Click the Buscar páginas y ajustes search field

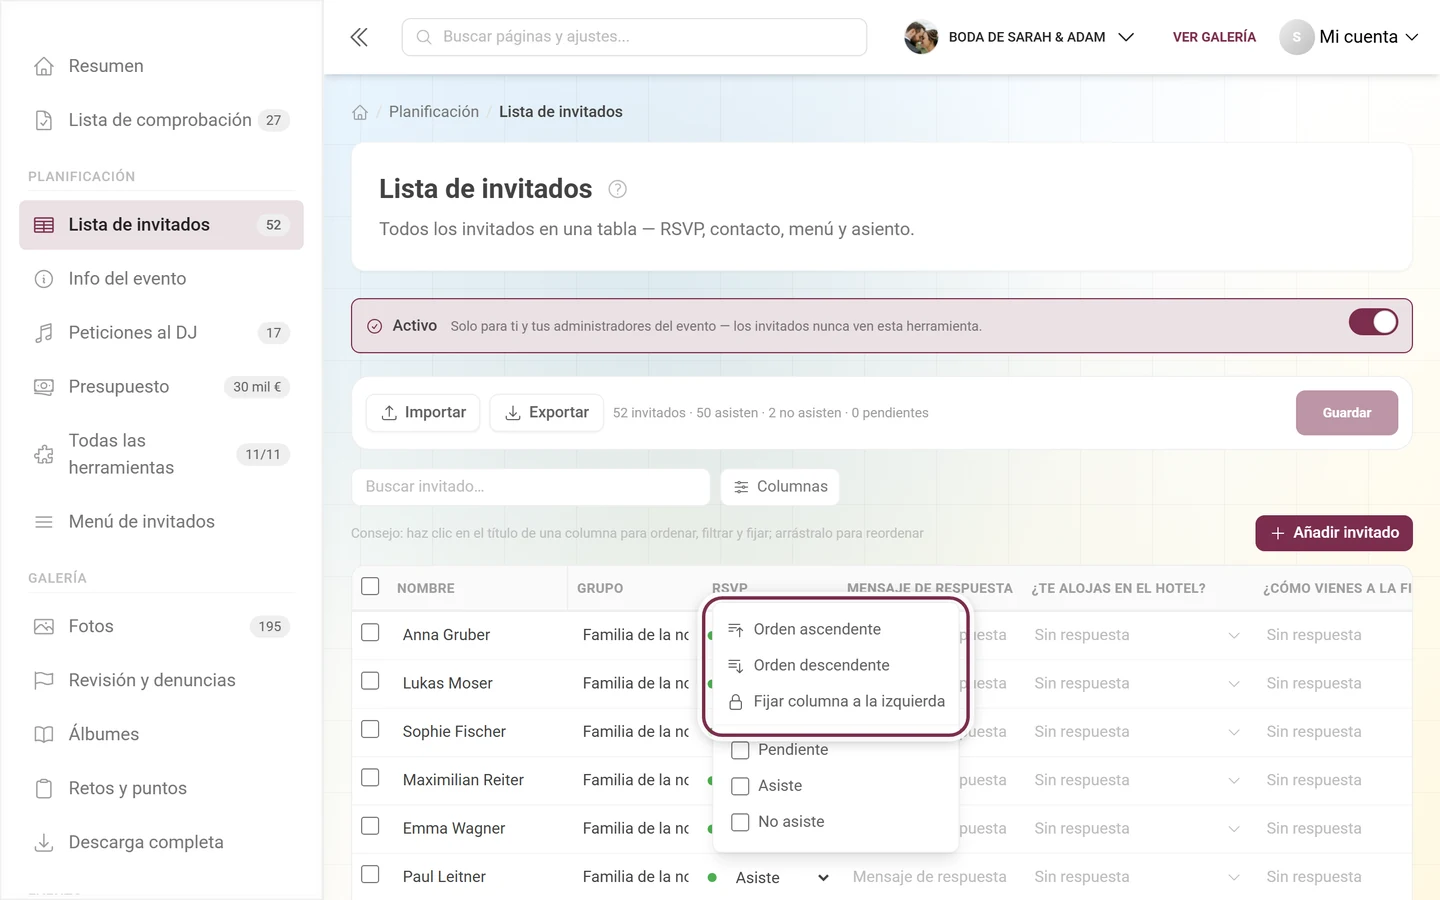click(634, 37)
